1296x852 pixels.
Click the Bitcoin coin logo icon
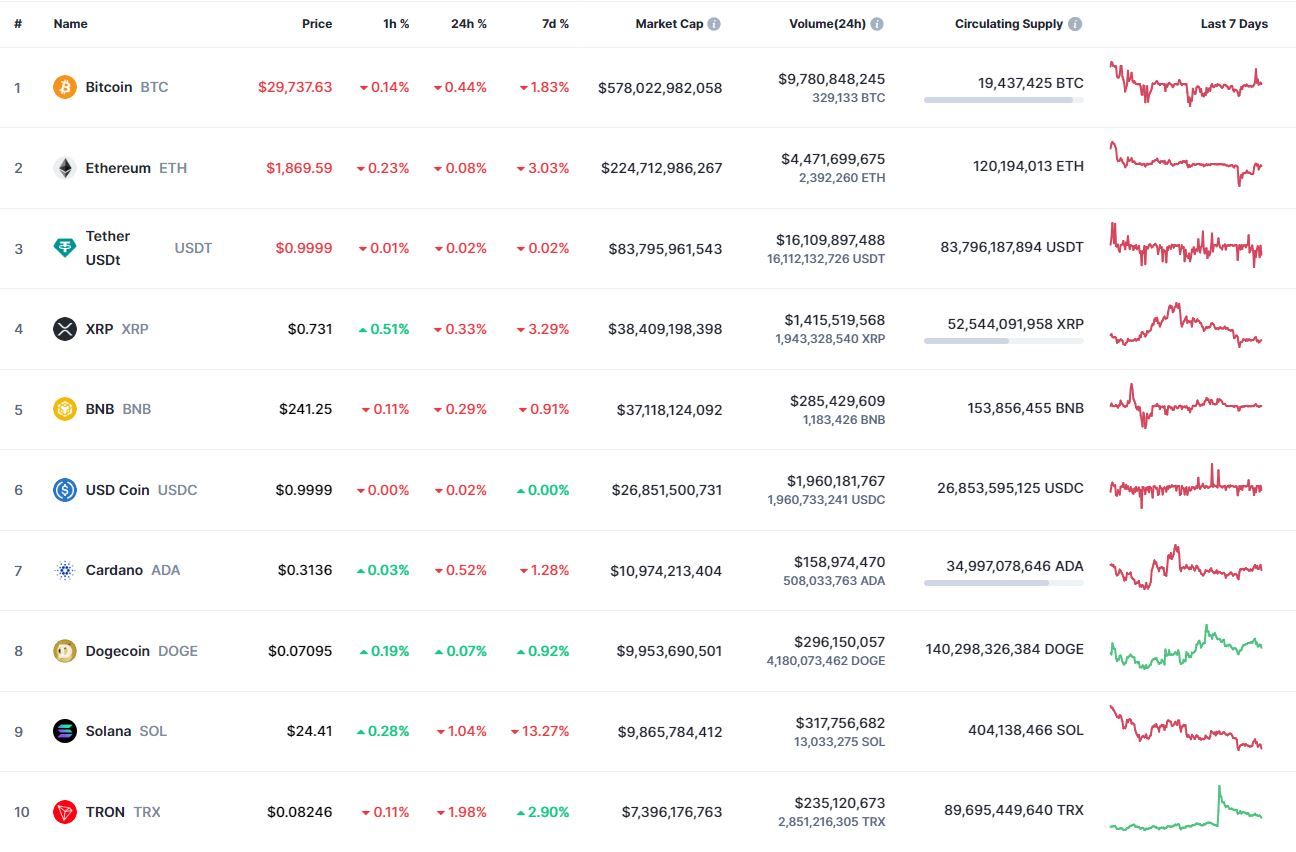(x=65, y=87)
